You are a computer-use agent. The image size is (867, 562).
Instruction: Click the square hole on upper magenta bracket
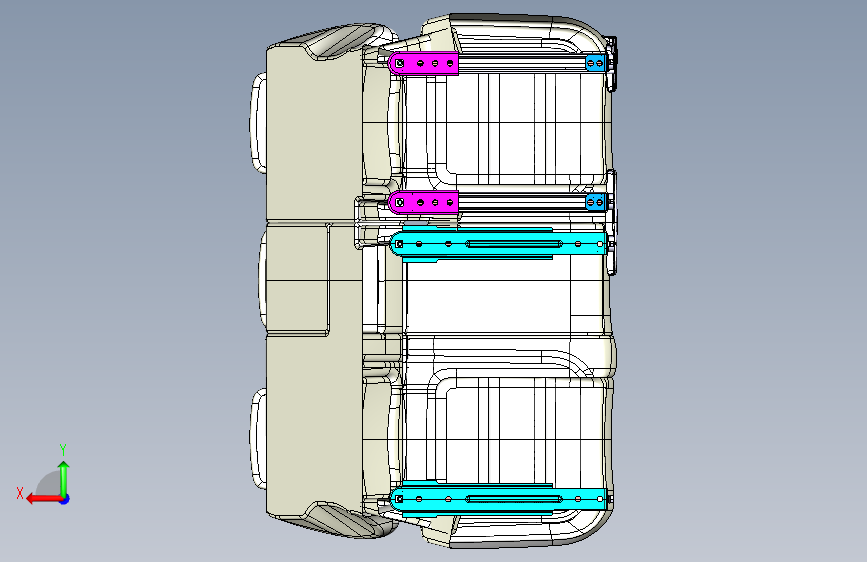(400, 64)
